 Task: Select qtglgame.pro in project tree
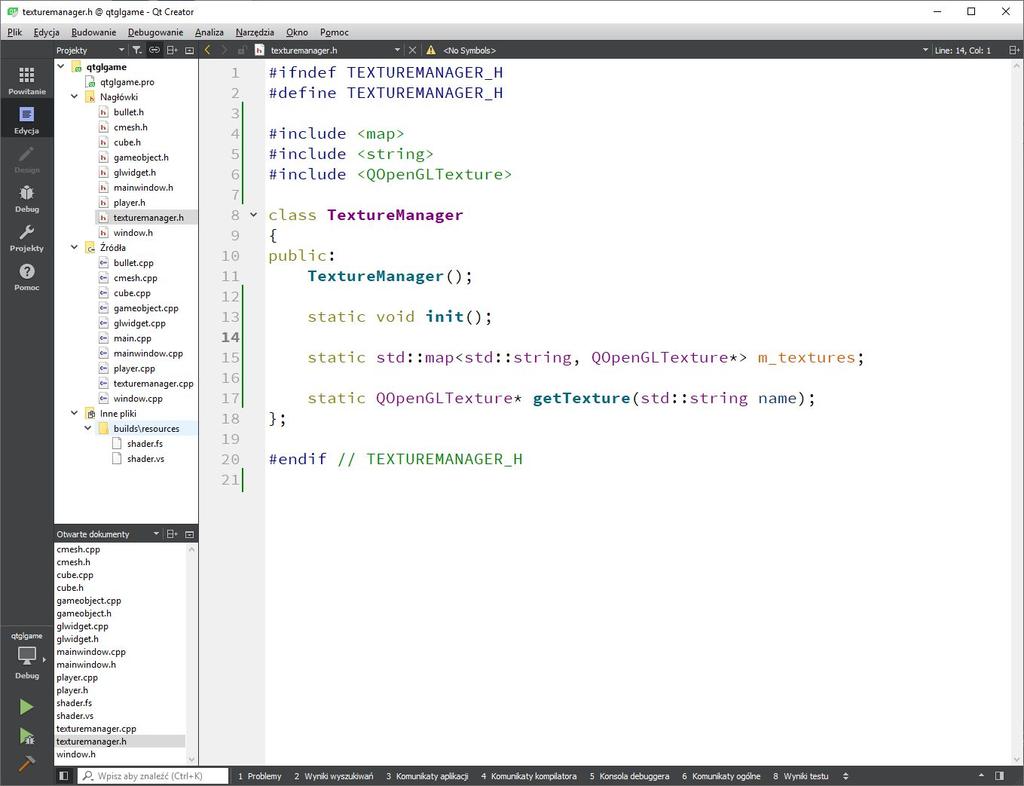pos(127,82)
